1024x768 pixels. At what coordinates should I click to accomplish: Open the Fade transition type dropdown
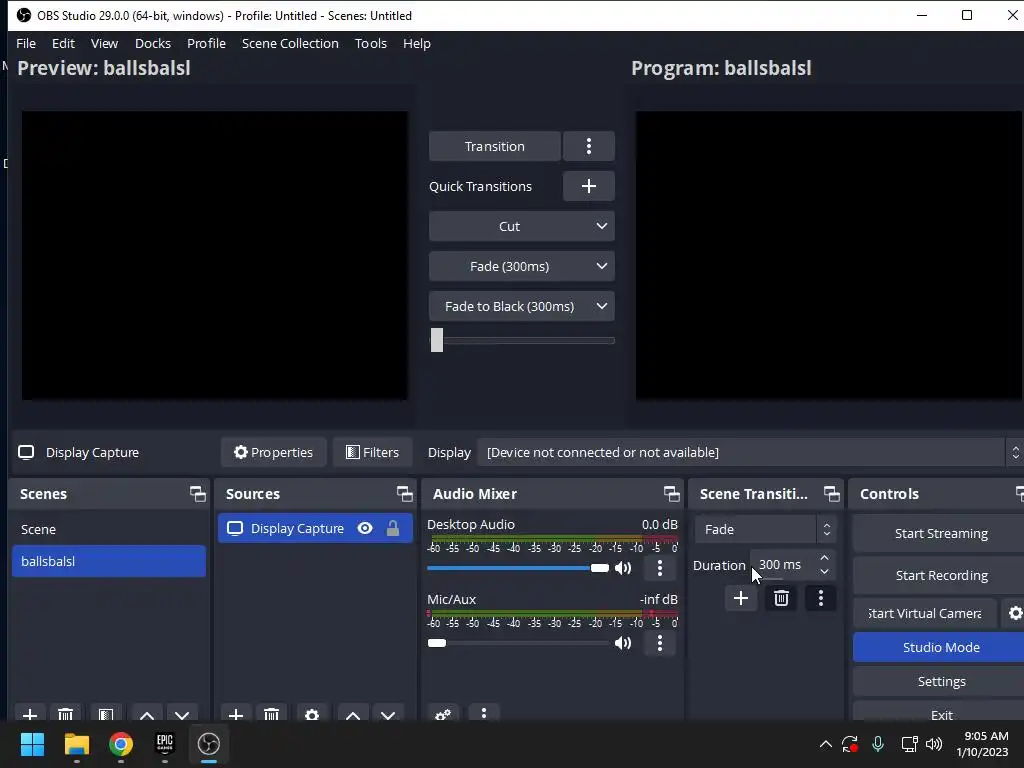(765, 529)
